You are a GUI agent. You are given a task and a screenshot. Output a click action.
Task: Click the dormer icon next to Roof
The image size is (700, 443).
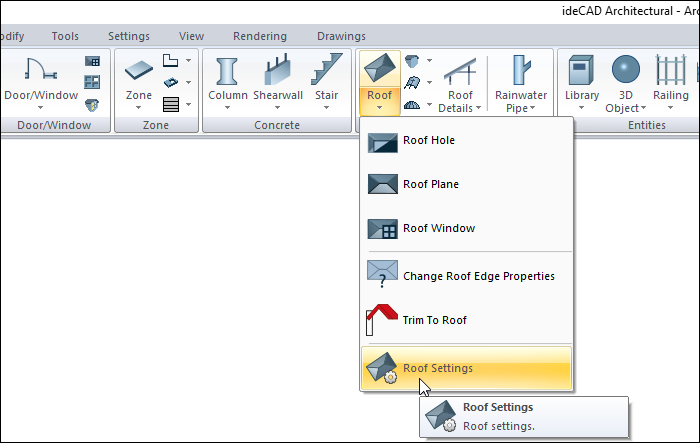(x=412, y=83)
